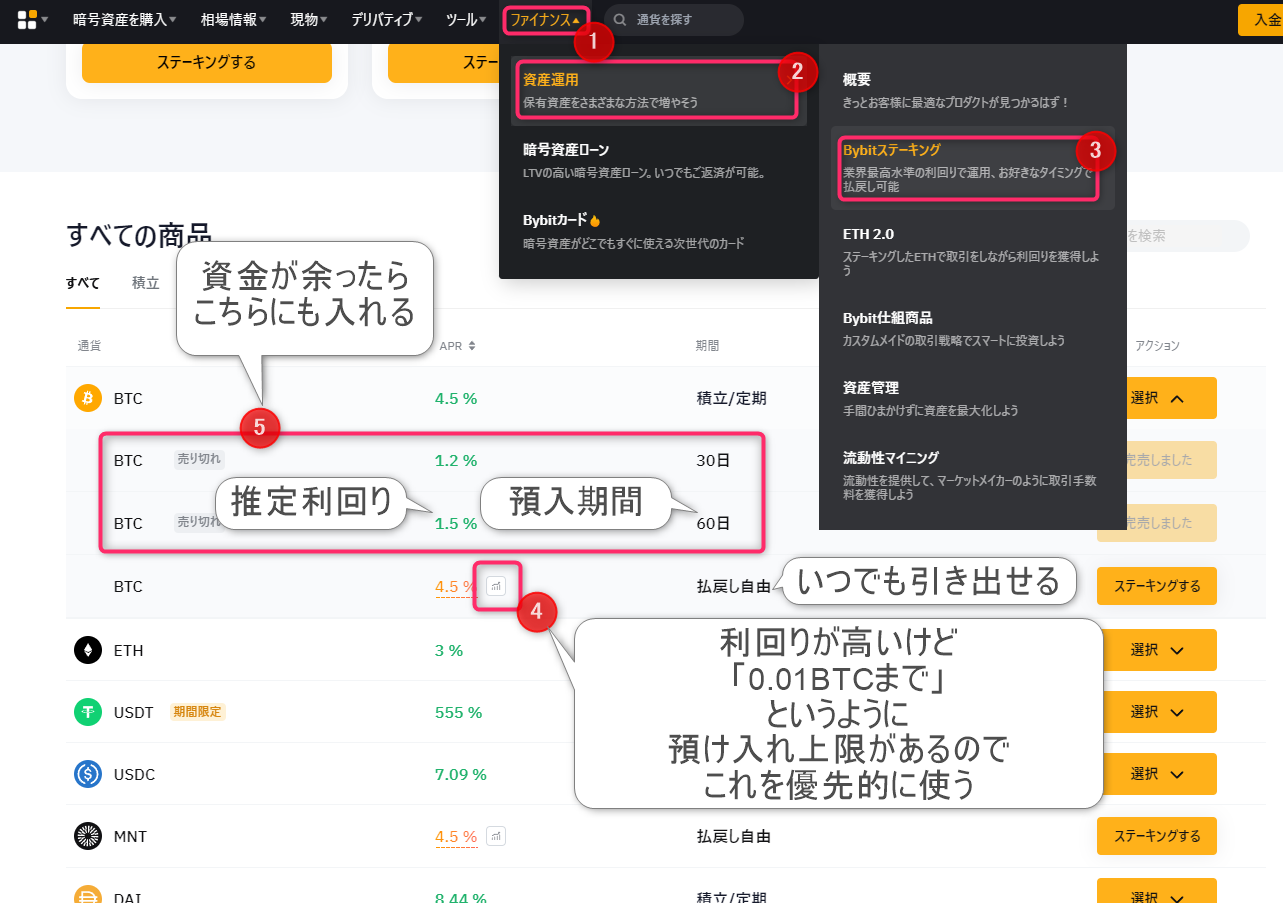Click the blue USDC coin icon
Screen dimensions: 1283x903
click(x=88, y=774)
